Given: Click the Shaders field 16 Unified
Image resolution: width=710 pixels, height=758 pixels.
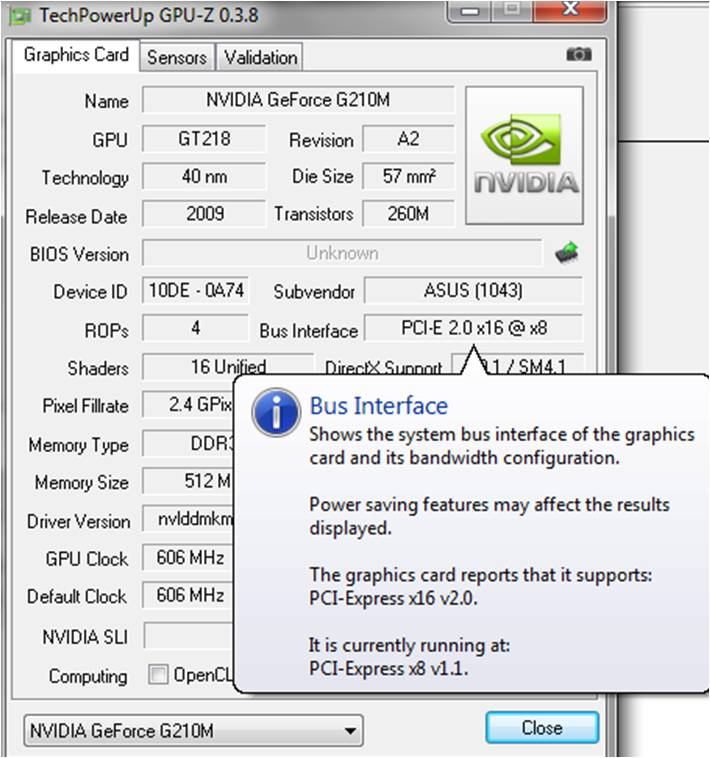Looking at the screenshot, I should click(x=228, y=366).
